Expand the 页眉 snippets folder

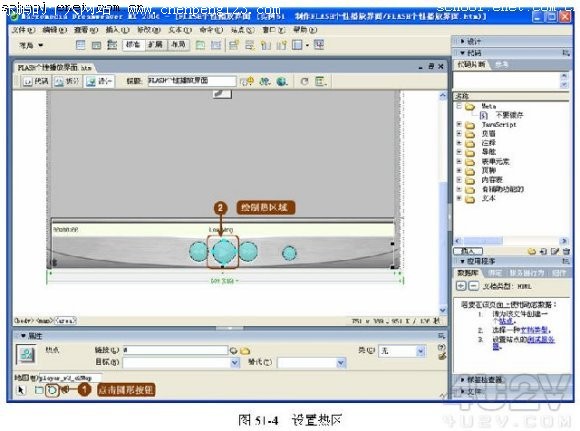coord(459,134)
